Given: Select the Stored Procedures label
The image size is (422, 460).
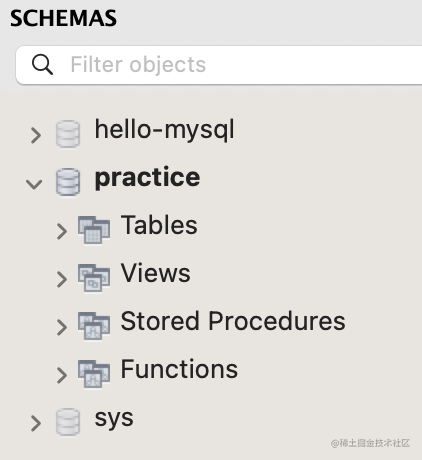Looking at the screenshot, I should tap(233, 321).
